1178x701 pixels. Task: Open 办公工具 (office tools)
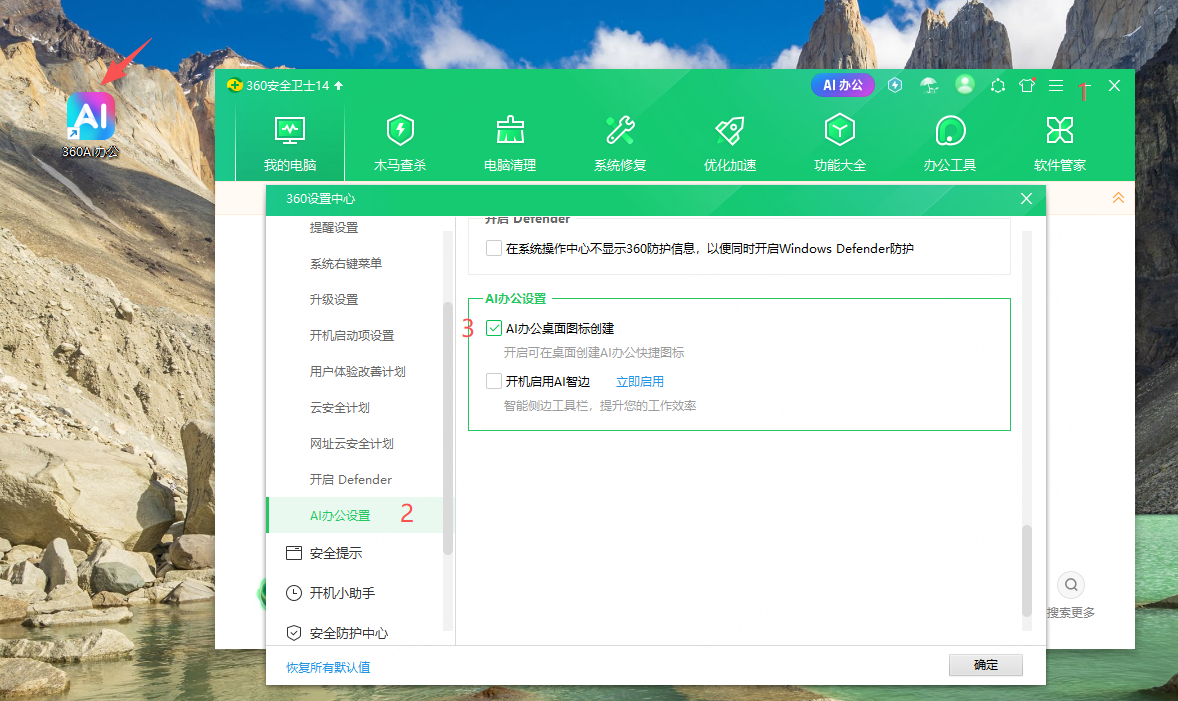(949, 140)
